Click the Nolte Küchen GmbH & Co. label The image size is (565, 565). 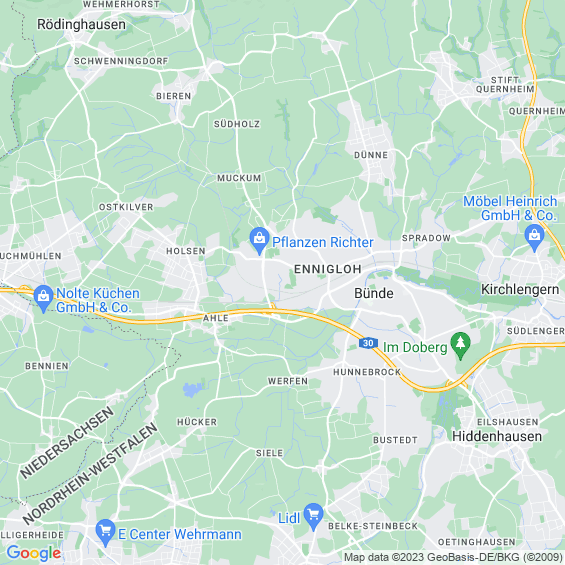tap(98, 300)
